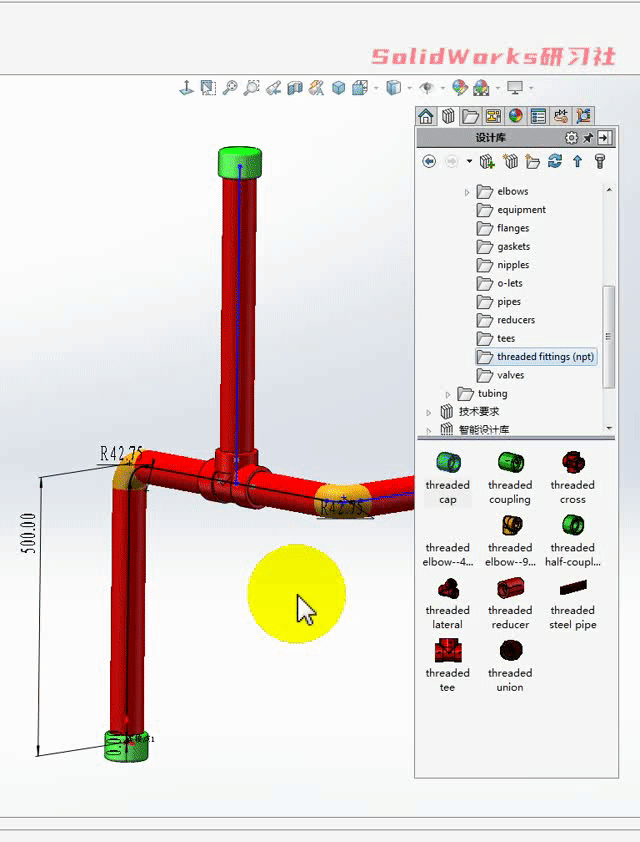
Task: Select the tees folder
Action: (x=496, y=338)
